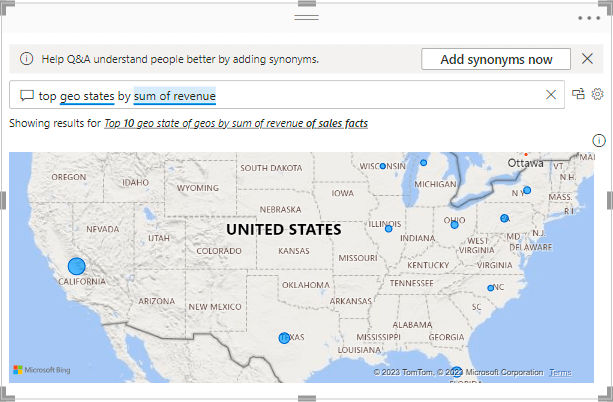Click the Add synonyms now button

(496, 59)
